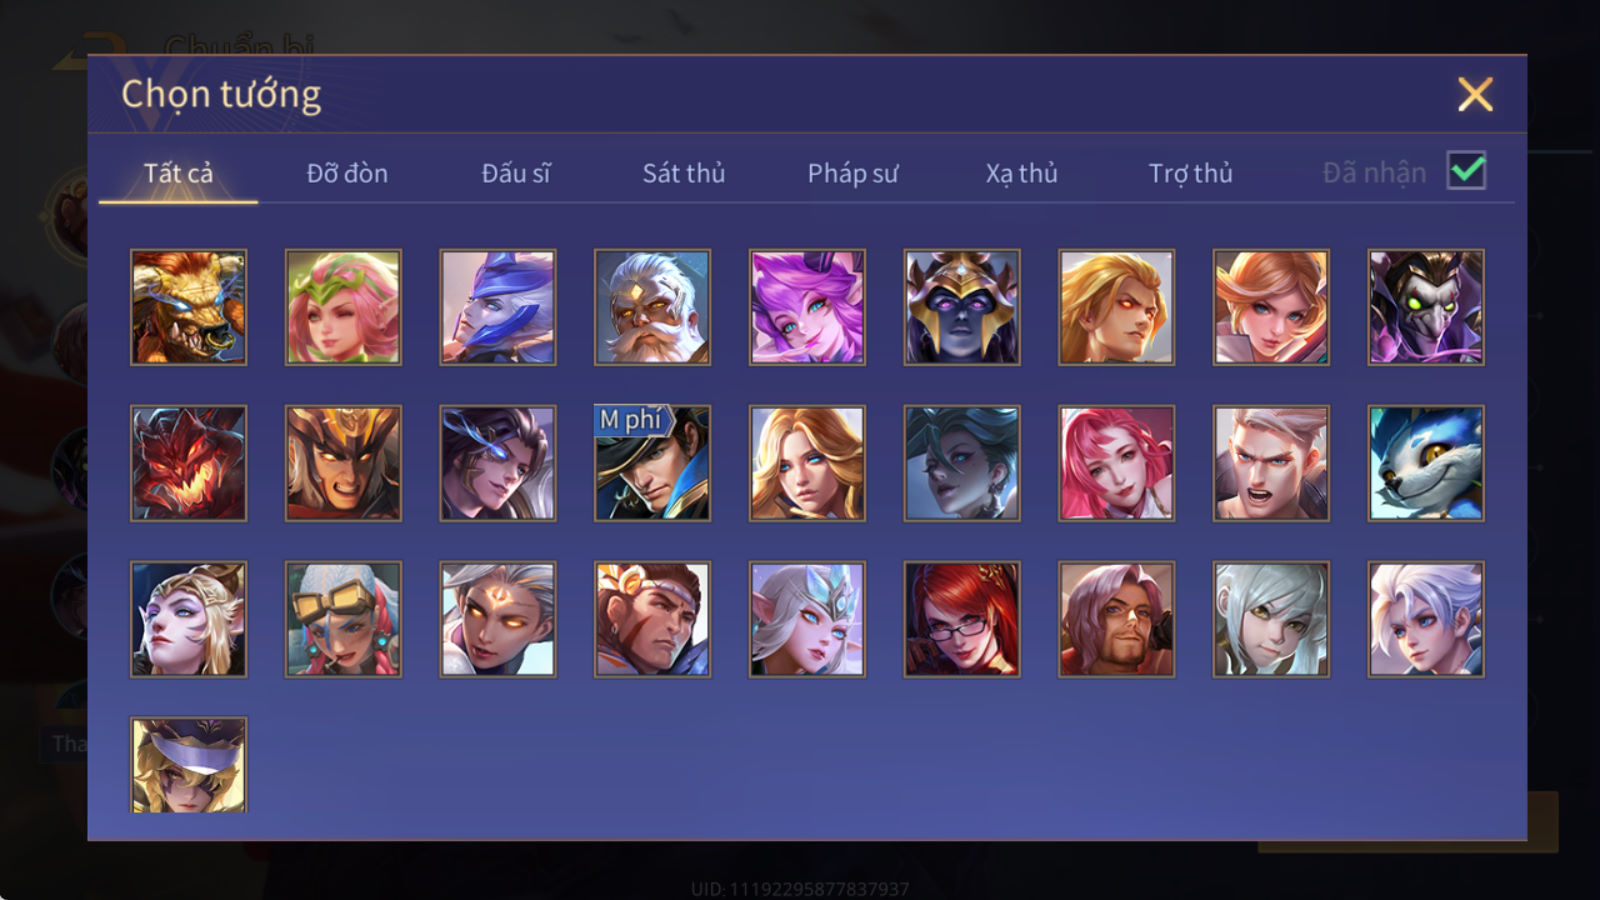This screenshot has width=1600, height=900.
Task: Select the blindfolded blonde hero portrait
Action: [x=188, y=765]
